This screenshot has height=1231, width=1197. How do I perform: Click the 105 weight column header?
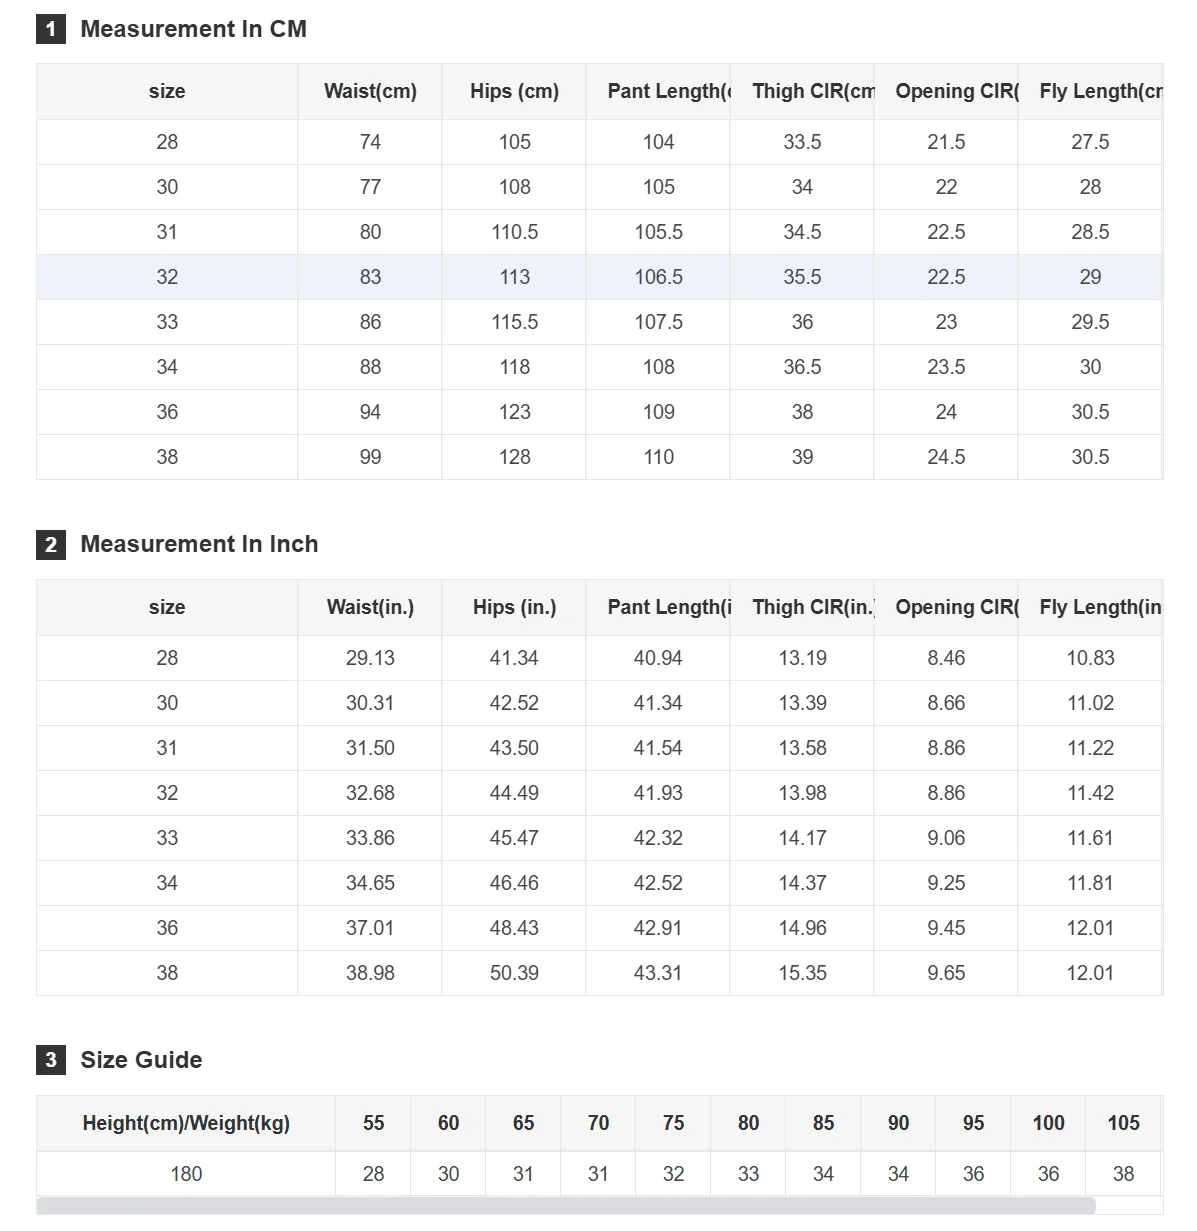pyautogui.click(x=1123, y=1123)
